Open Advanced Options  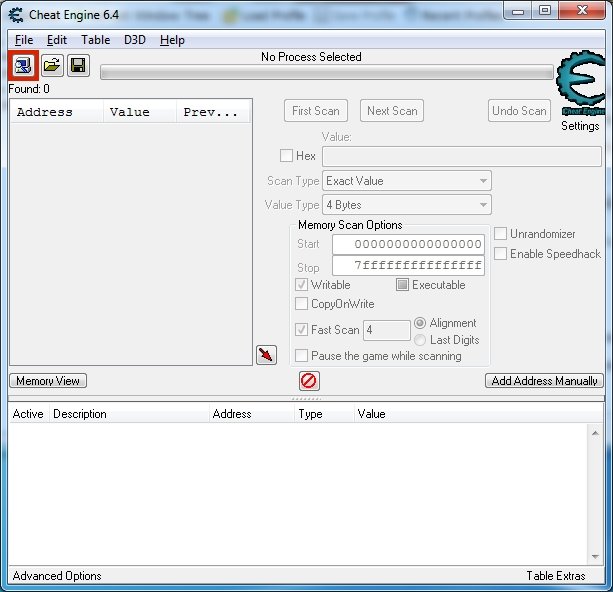tap(57, 576)
